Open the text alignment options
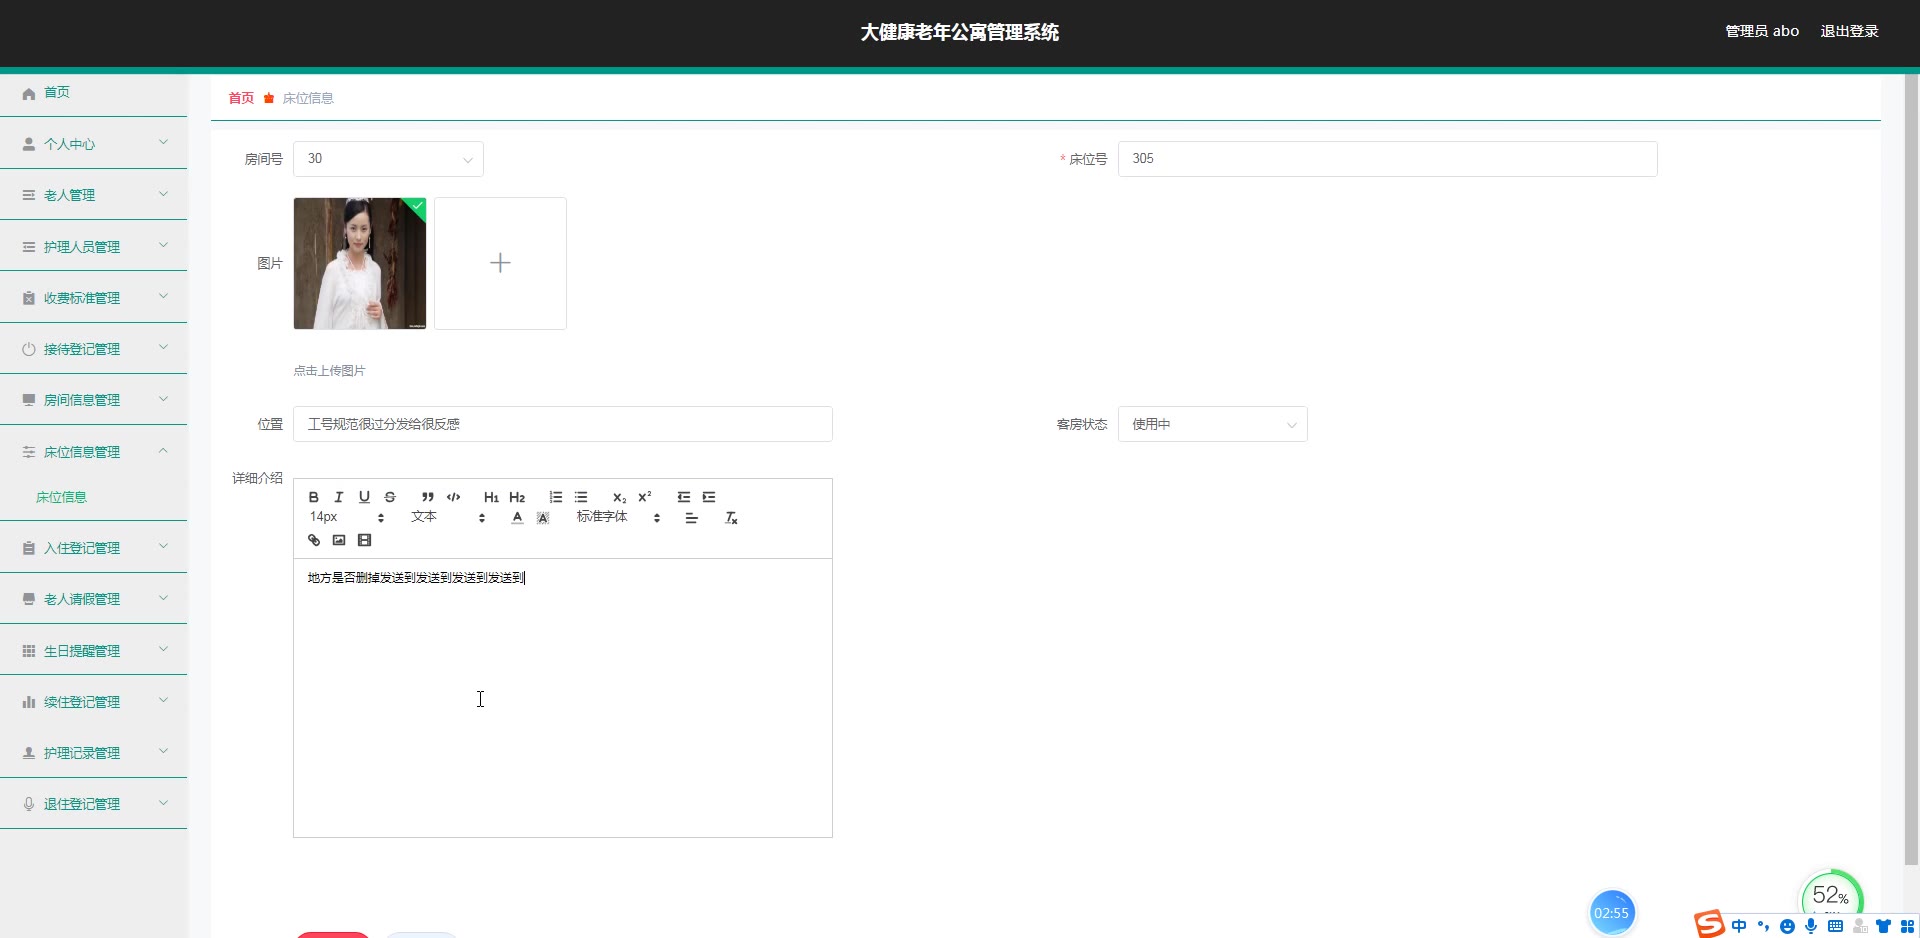The height and width of the screenshot is (938, 1920). tap(691, 518)
